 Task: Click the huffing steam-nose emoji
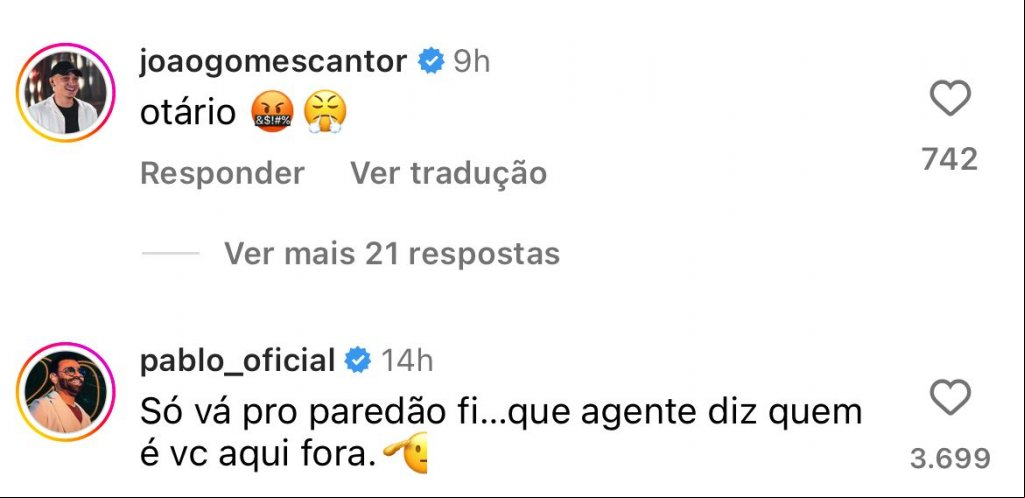tap(325, 112)
